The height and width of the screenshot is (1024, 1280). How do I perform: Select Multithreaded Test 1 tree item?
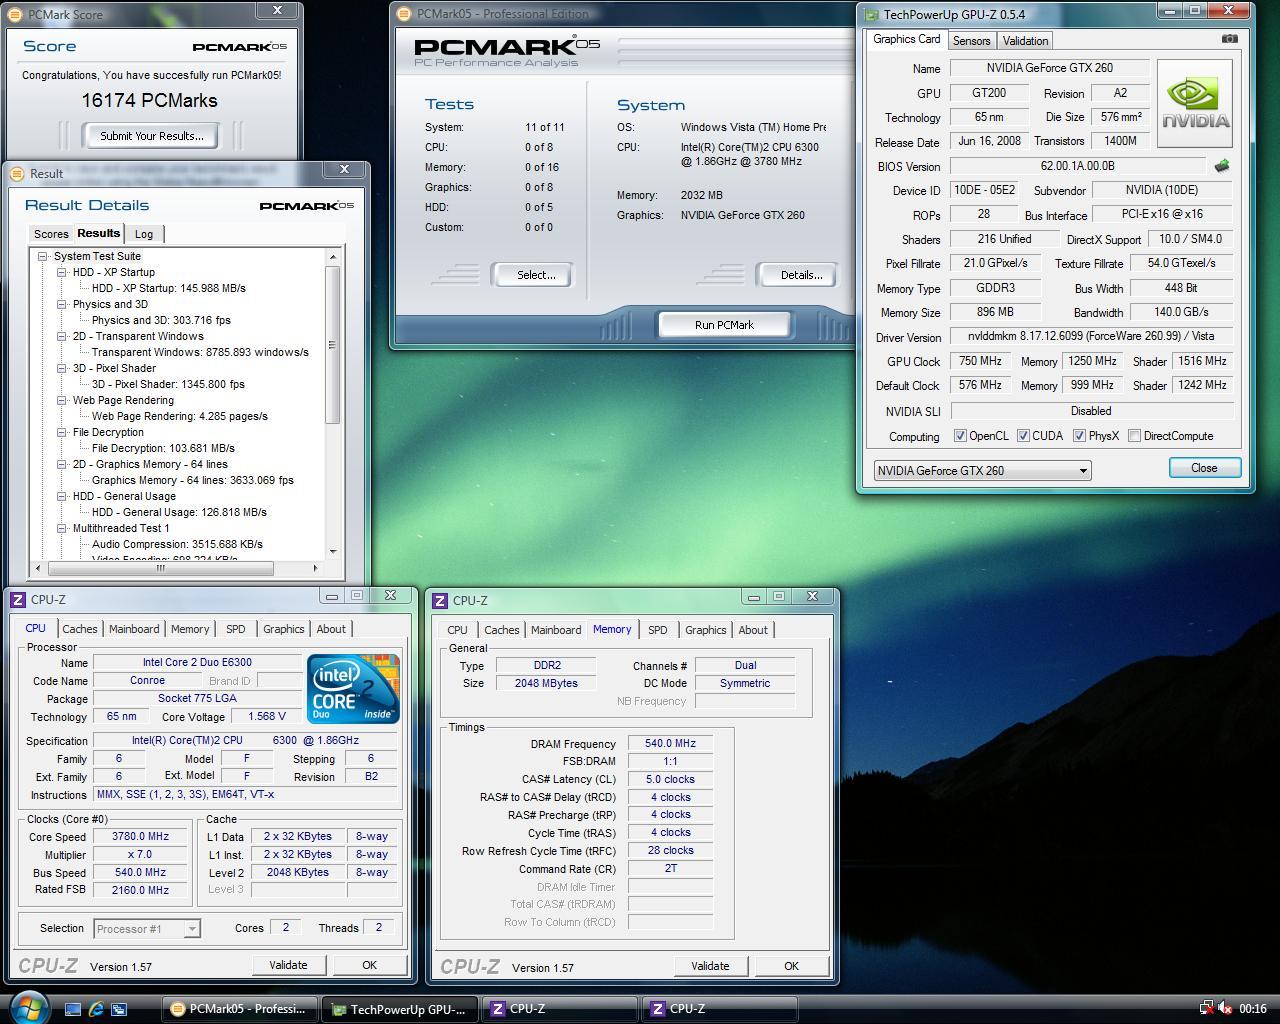point(121,528)
